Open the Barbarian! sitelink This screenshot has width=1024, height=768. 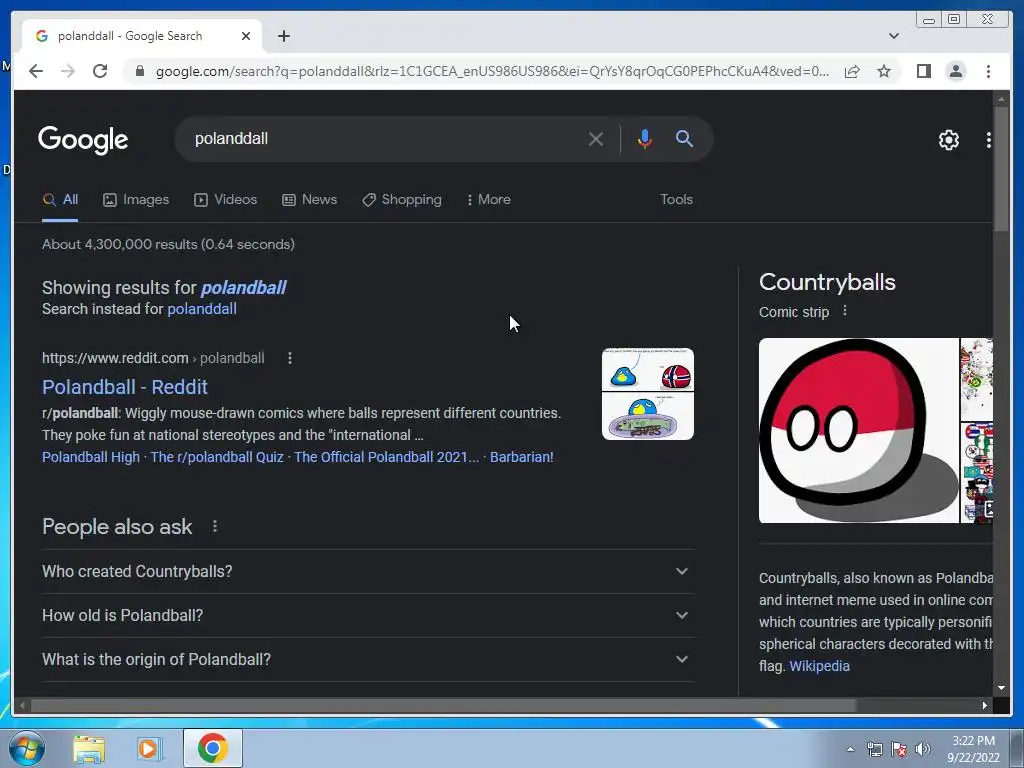522,457
